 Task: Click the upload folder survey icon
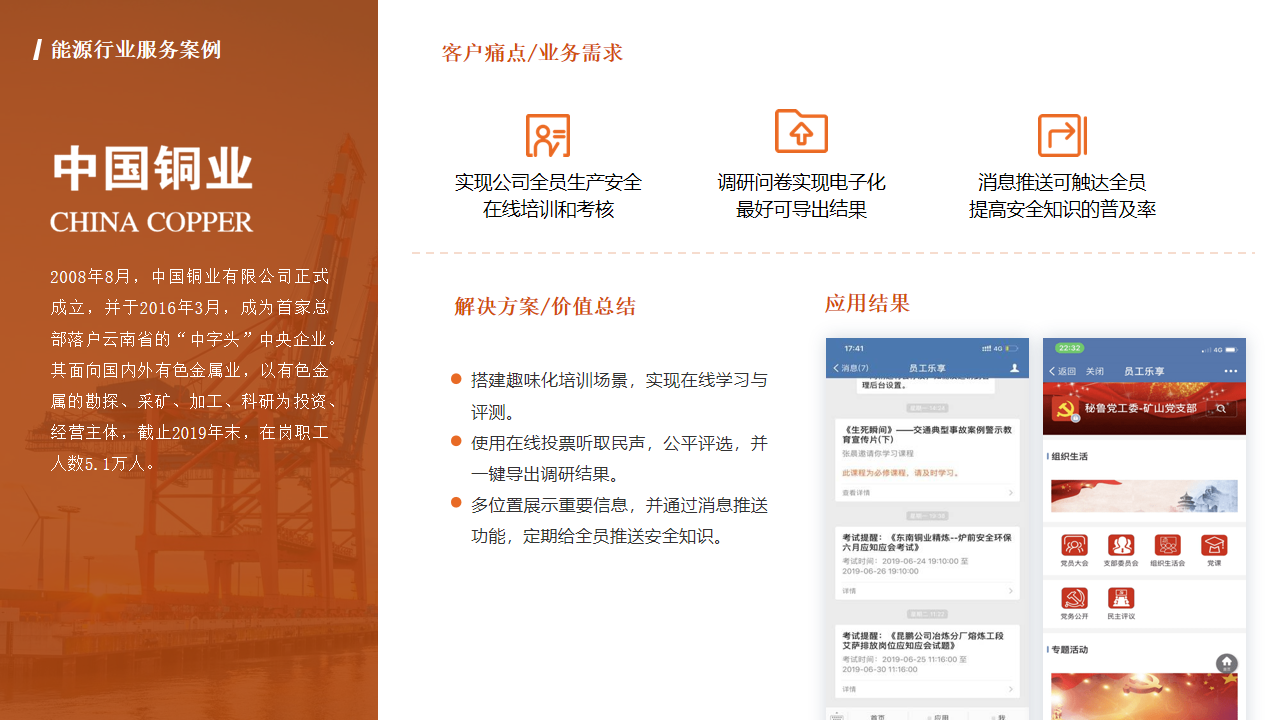click(801, 131)
